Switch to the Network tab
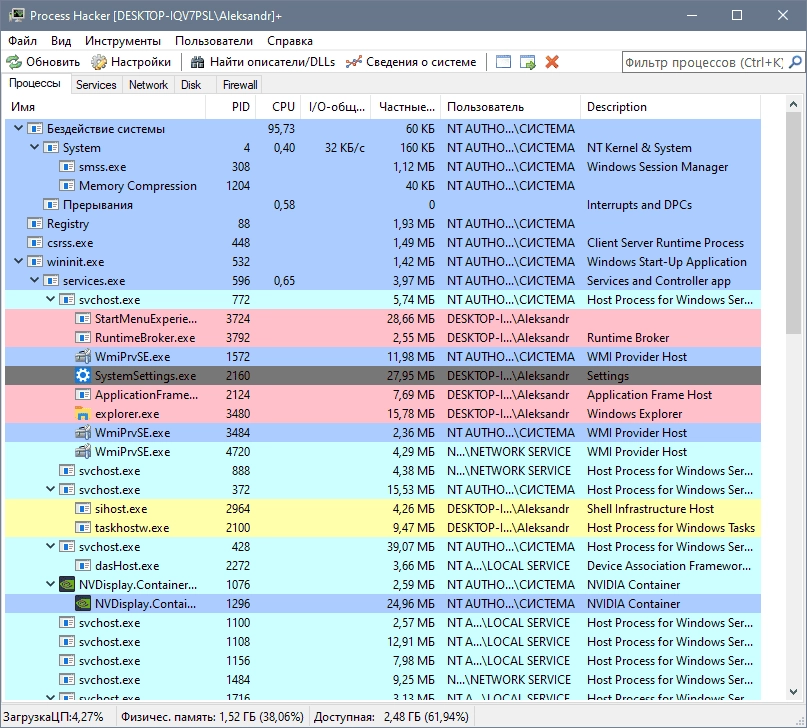Viewport: 807px width, 728px height. 148,85
